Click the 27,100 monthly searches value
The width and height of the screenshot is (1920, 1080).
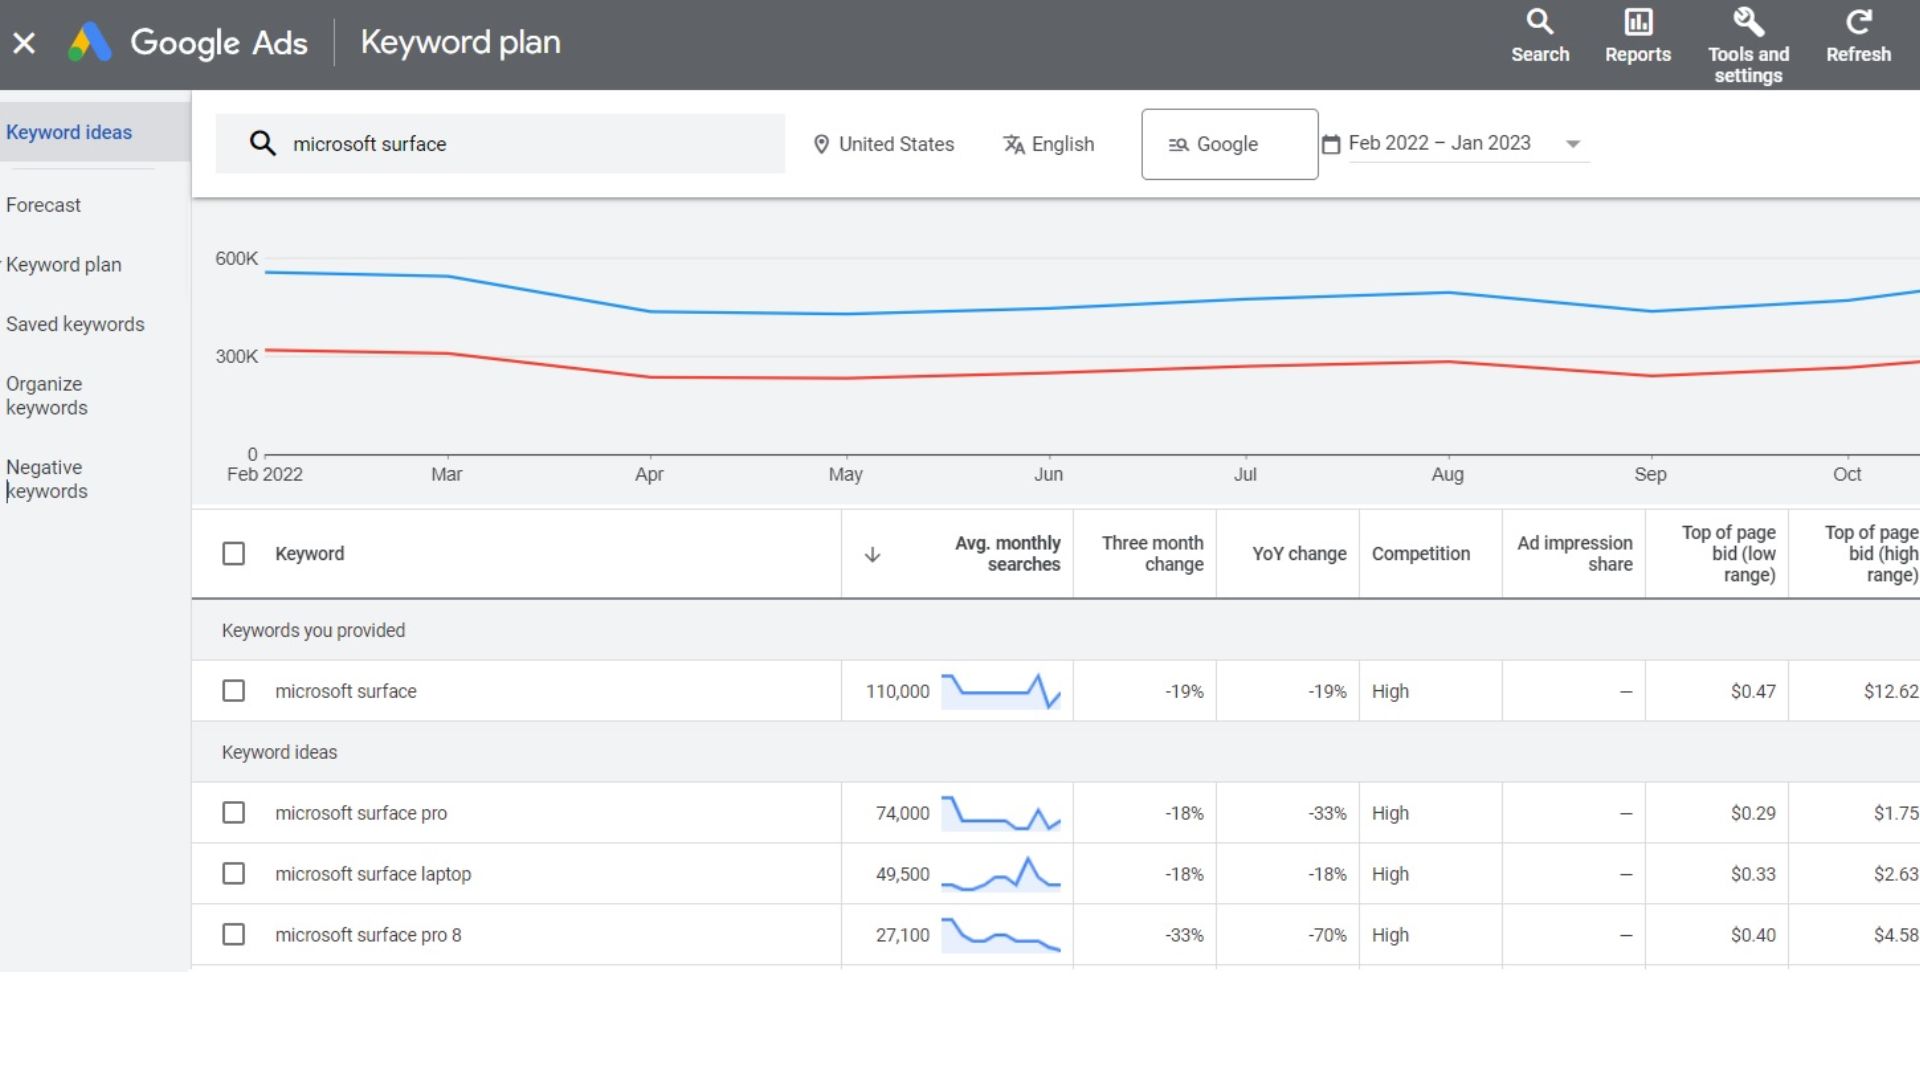click(902, 935)
